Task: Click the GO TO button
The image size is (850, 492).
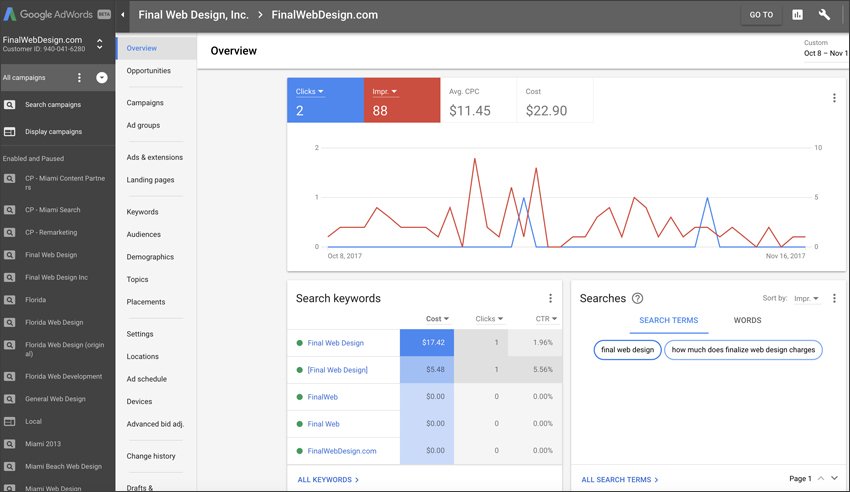Action: click(x=761, y=15)
